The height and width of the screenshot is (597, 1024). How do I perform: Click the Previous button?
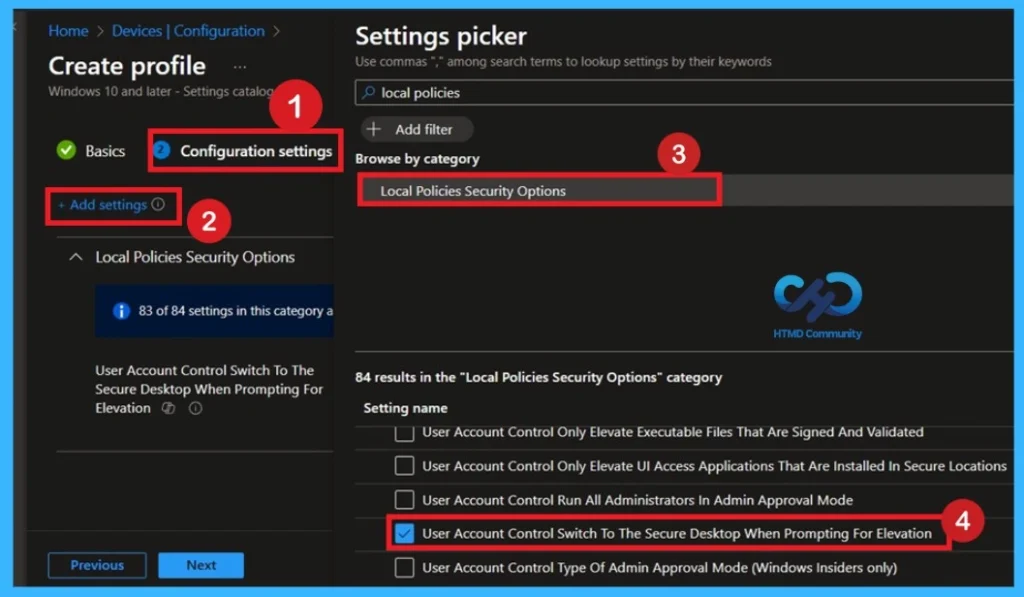(96, 565)
